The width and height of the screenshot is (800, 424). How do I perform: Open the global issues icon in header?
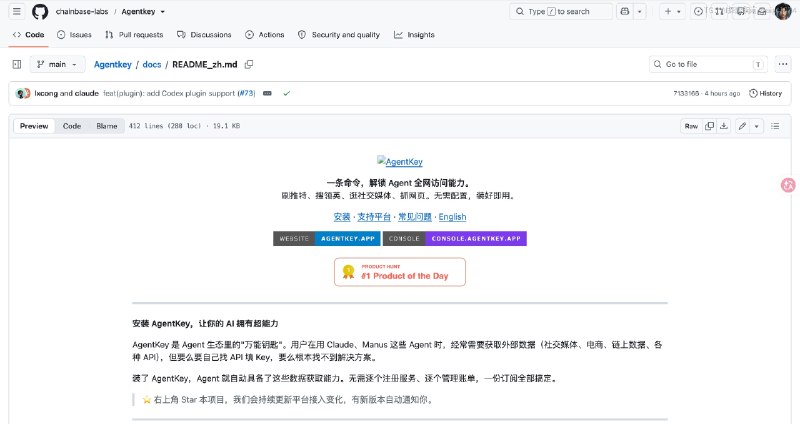pyautogui.click(x=698, y=11)
